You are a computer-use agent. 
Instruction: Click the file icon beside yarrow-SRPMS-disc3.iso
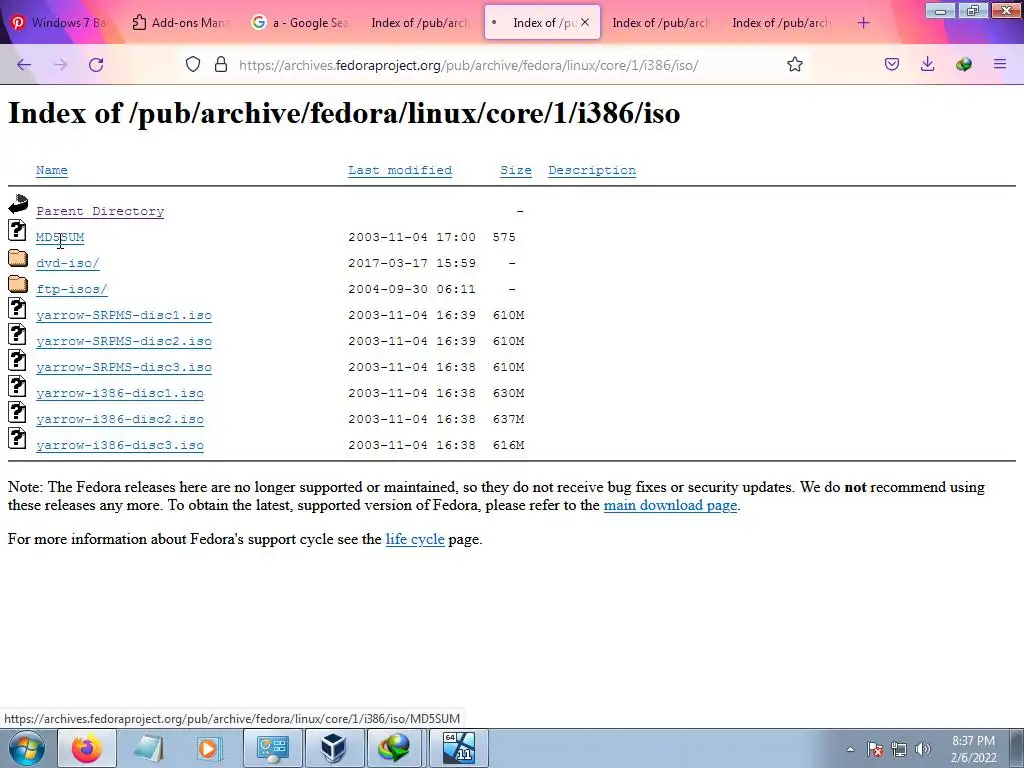[18, 360]
